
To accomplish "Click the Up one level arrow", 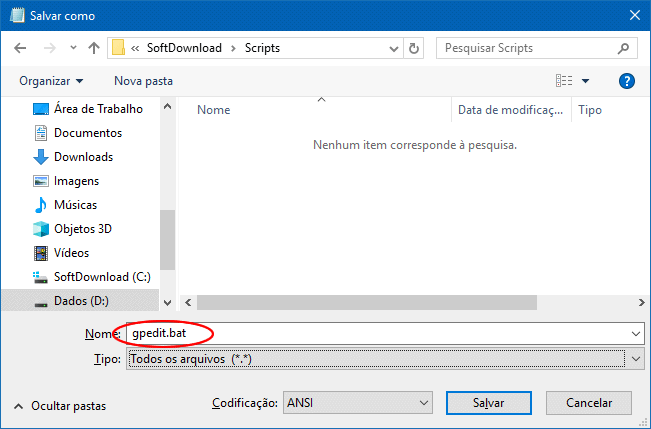I will point(94,48).
